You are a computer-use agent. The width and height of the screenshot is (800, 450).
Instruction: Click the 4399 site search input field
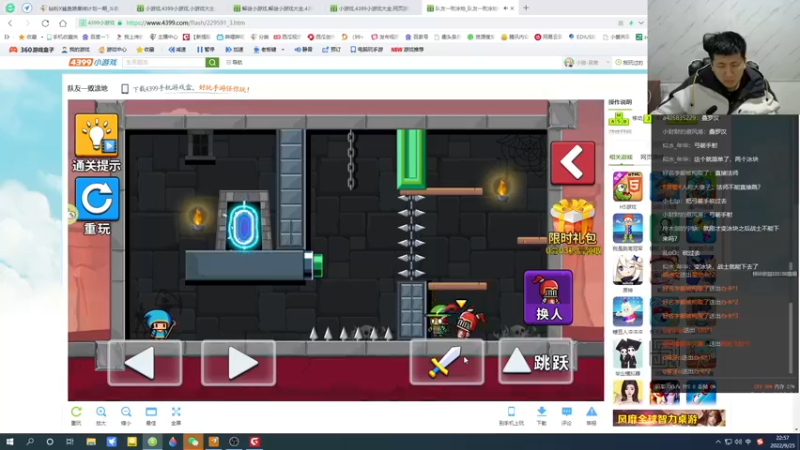tap(164, 62)
